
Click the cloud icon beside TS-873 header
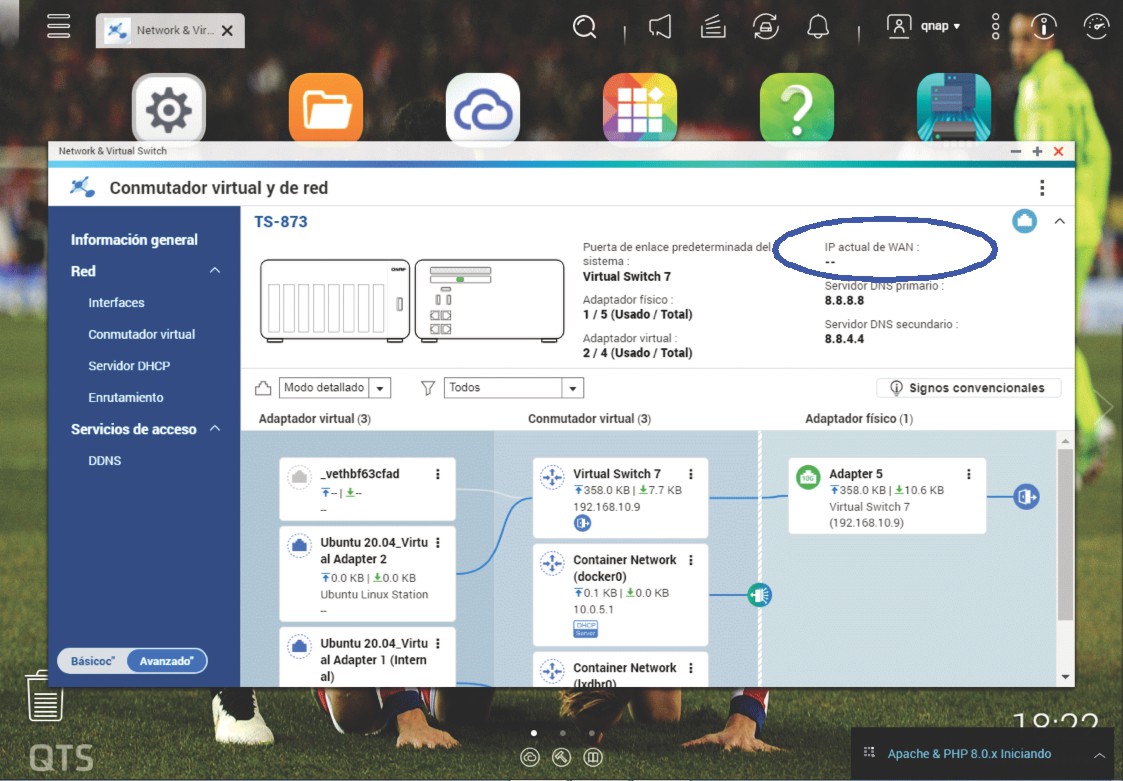pyautogui.click(x=1024, y=221)
